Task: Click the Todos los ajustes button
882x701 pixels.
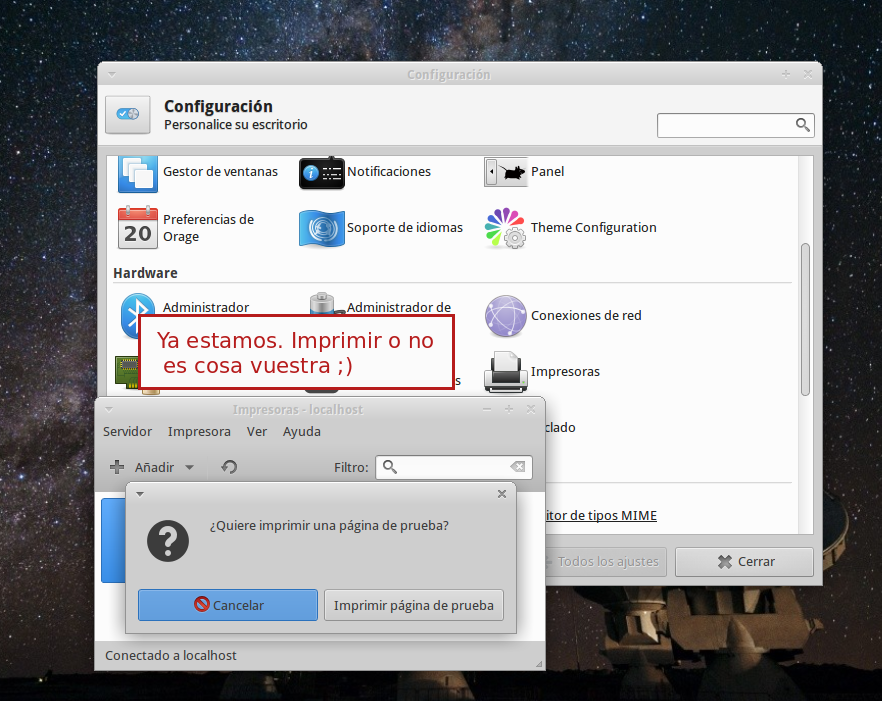Action: click(606, 561)
